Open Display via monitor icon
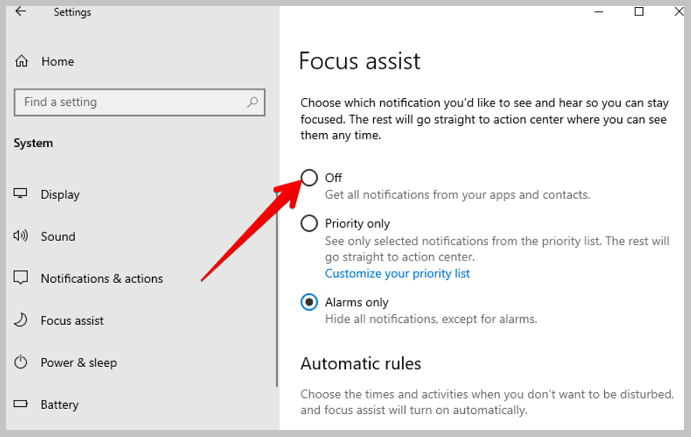The width and height of the screenshot is (691, 437). [20, 193]
